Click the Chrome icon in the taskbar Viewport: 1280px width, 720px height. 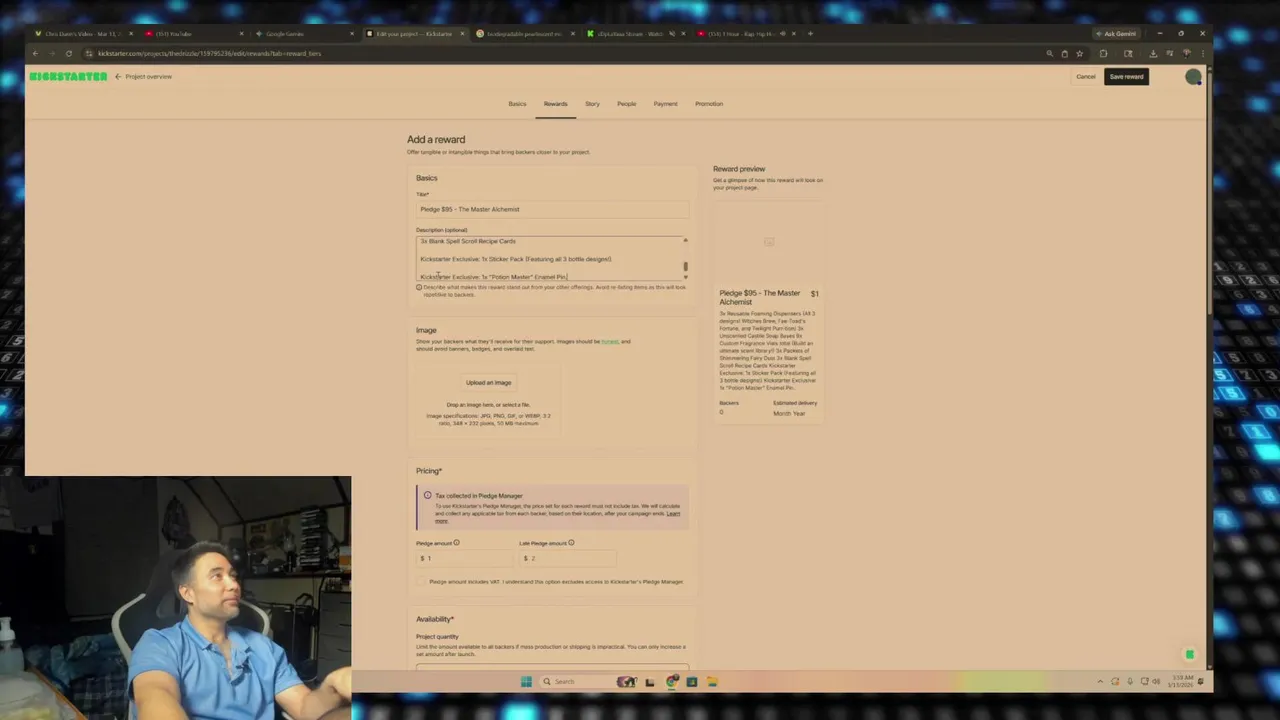pos(672,682)
